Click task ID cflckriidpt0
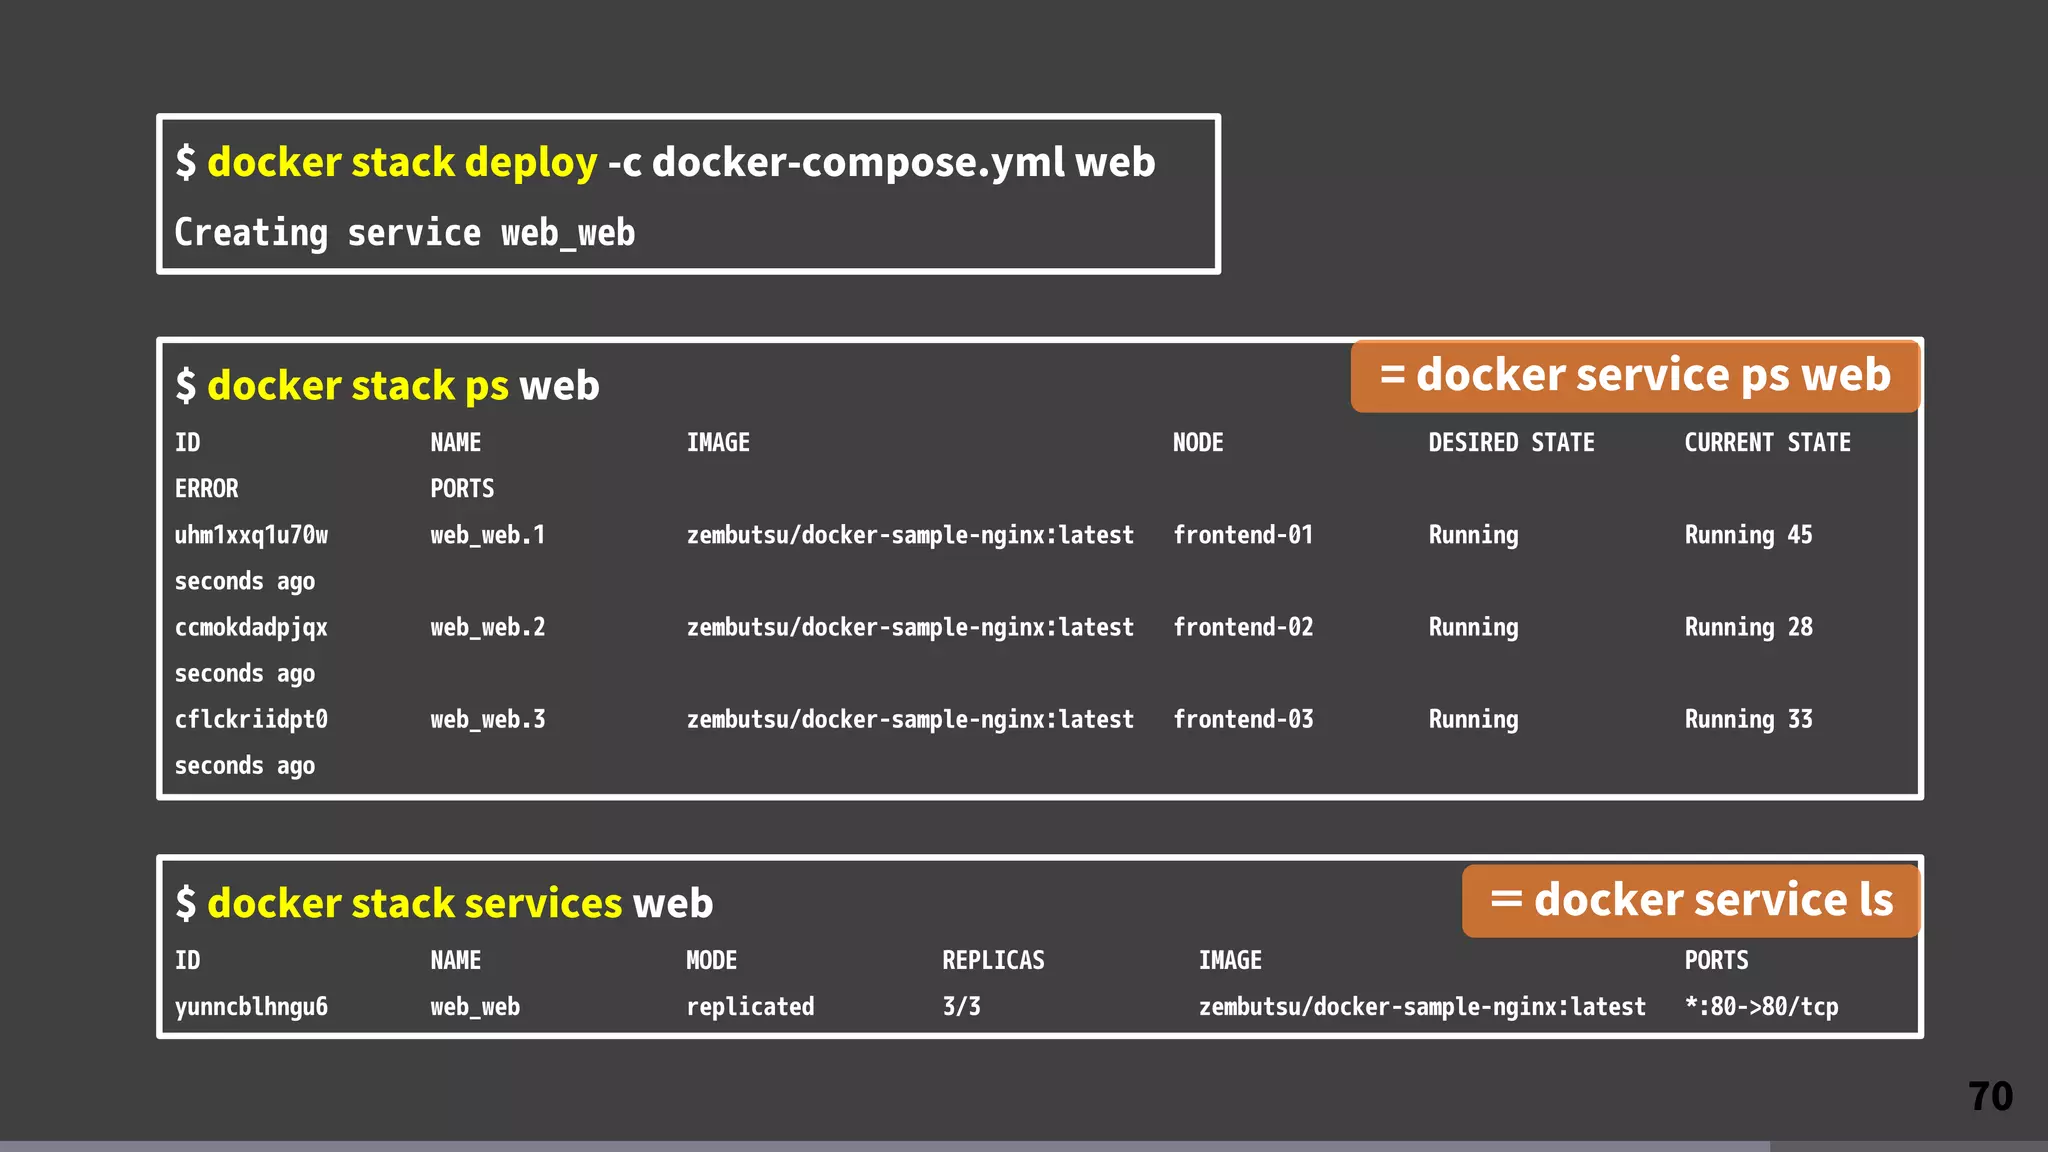This screenshot has width=2048, height=1152. [x=251, y=719]
